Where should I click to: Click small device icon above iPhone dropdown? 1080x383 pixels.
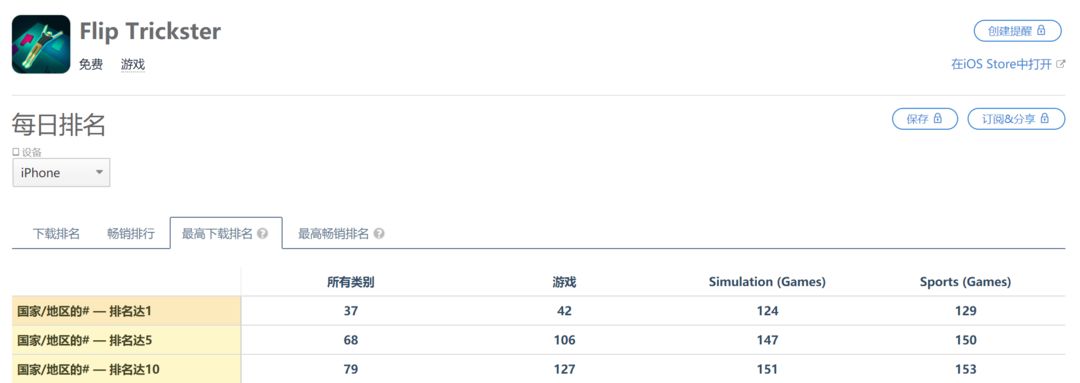tap(16, 152)
